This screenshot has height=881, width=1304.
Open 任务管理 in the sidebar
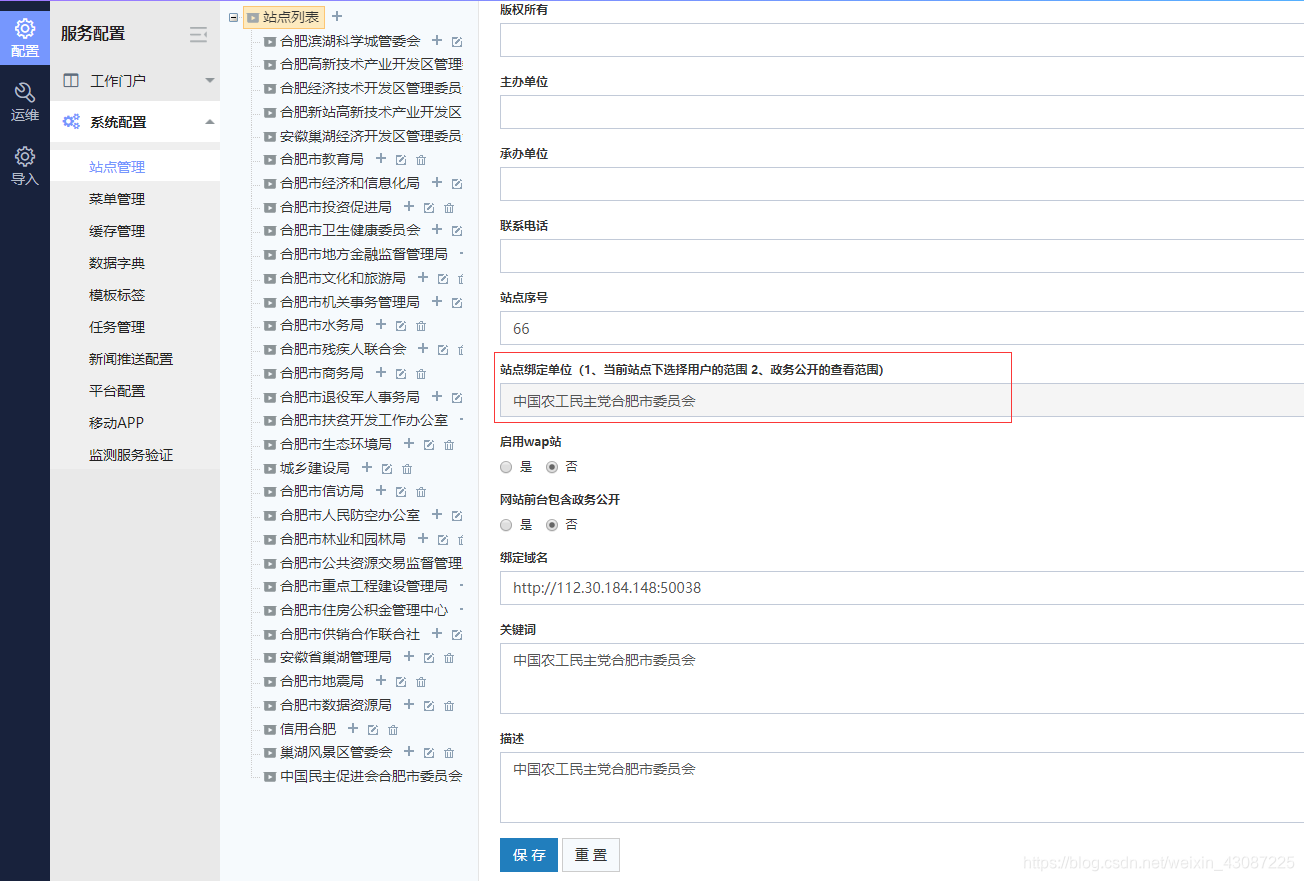click(117, 327)
